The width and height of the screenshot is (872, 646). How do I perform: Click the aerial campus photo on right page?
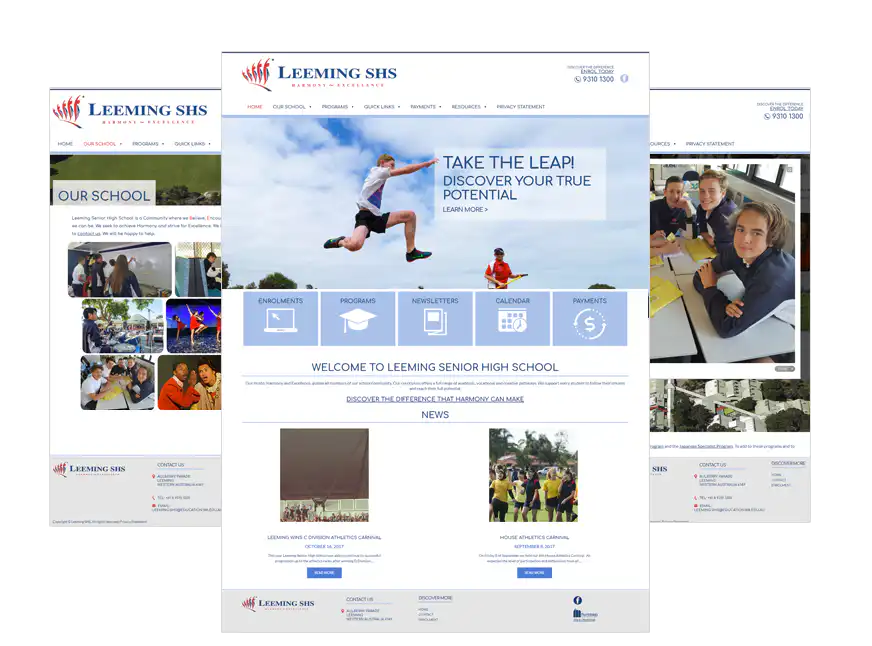pyautogui.click(x=730, y=406)
